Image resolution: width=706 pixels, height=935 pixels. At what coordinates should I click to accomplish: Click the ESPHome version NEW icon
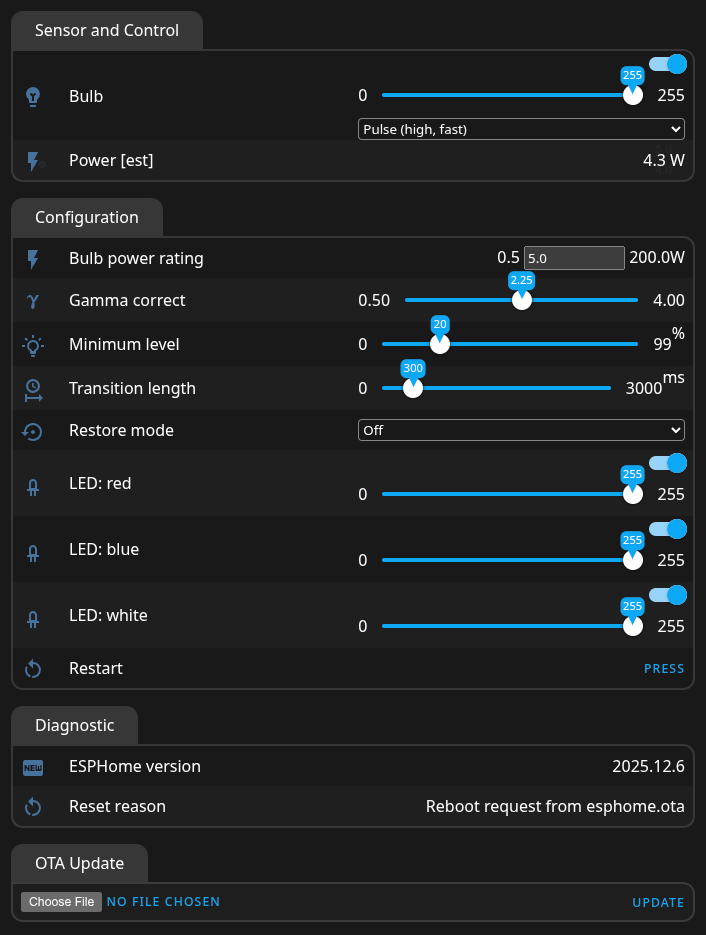[33, 767]
